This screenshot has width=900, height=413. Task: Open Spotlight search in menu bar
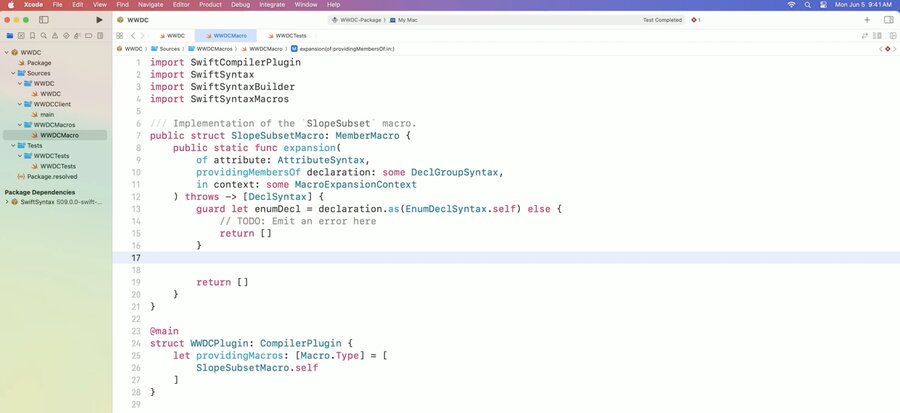[x=808, y=5]
